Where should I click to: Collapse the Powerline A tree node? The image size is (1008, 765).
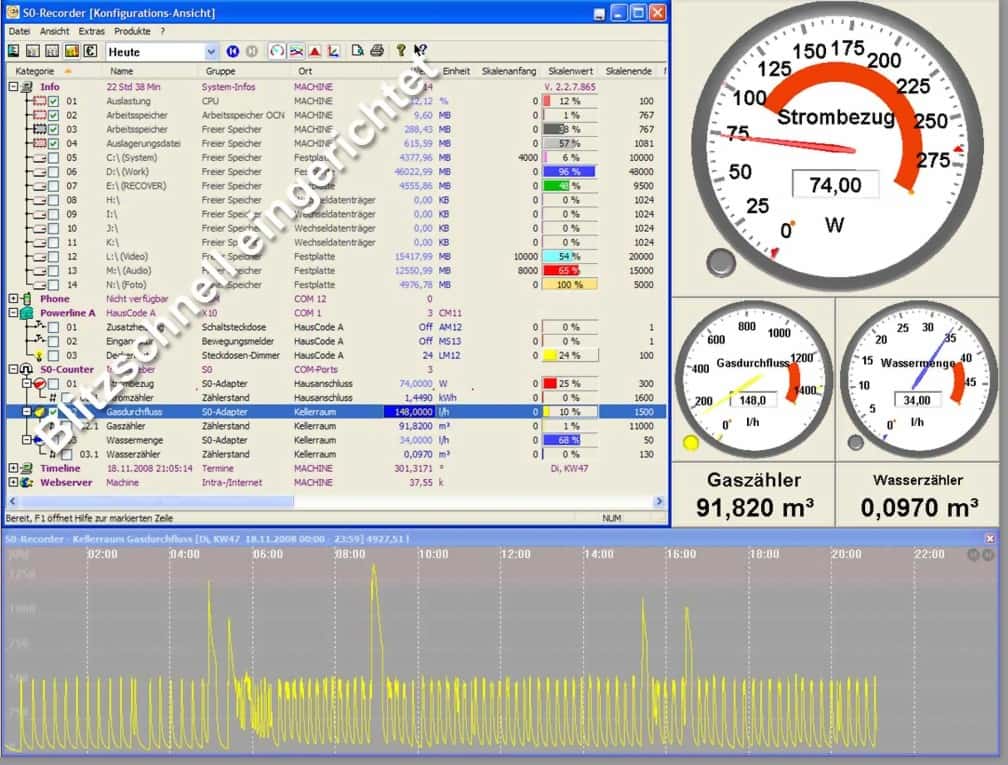pyautogui.click(x=13, y=312)
